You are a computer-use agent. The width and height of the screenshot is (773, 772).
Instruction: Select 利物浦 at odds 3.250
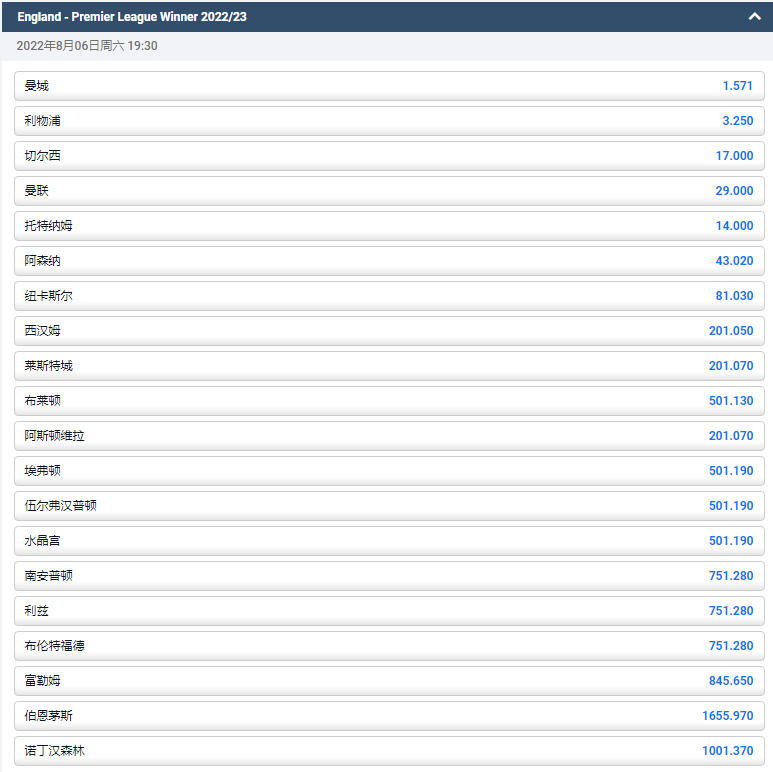point(389,121)
